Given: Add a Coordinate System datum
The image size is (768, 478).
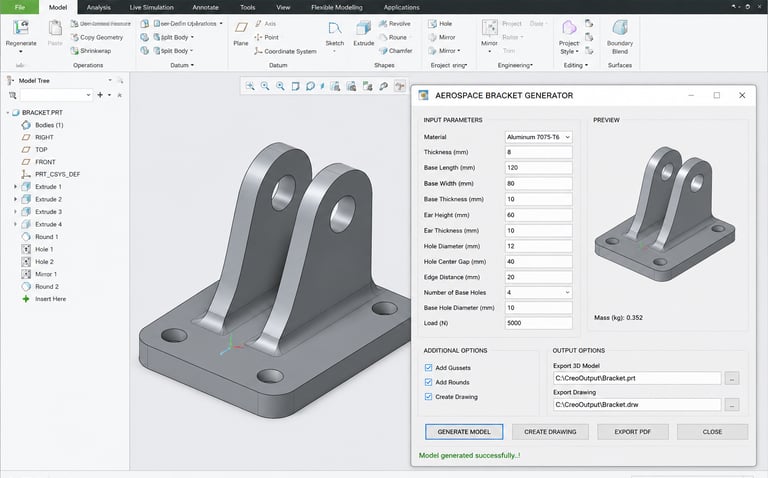Looking at the screenshot, I should click(286, 51).
